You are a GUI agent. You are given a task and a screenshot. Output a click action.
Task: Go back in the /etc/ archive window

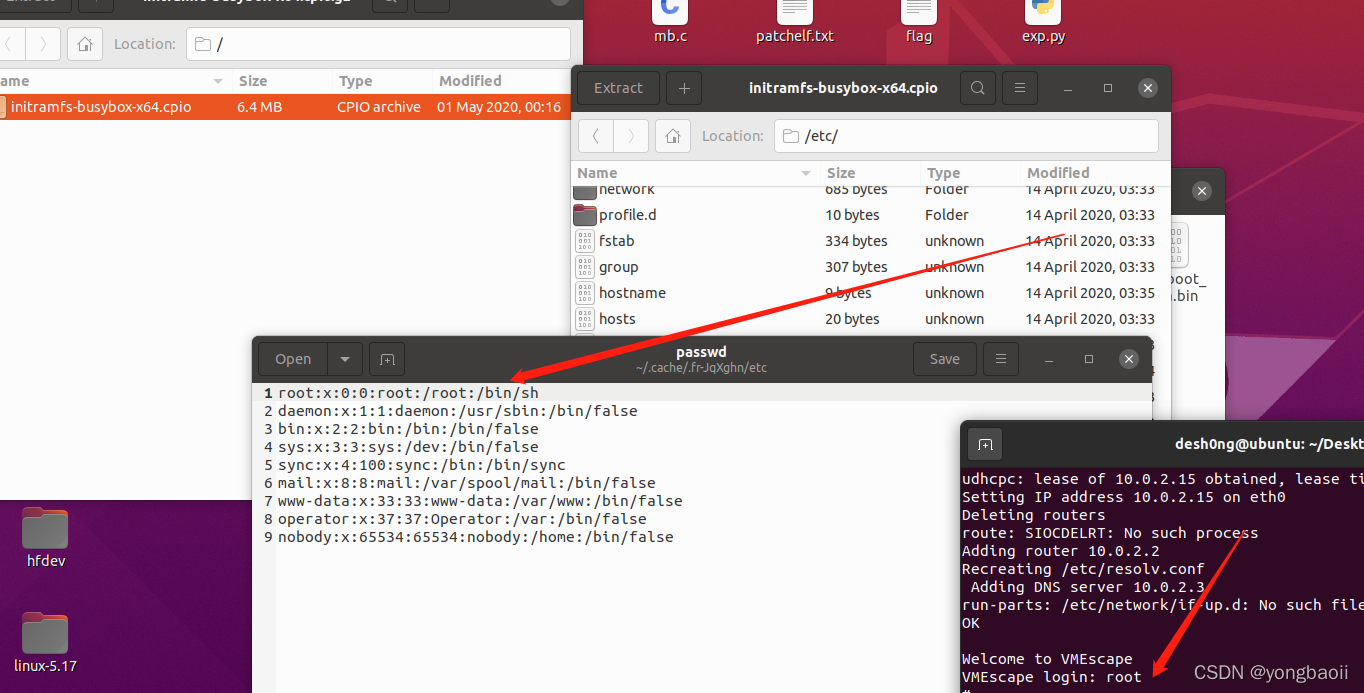(596, 136)
